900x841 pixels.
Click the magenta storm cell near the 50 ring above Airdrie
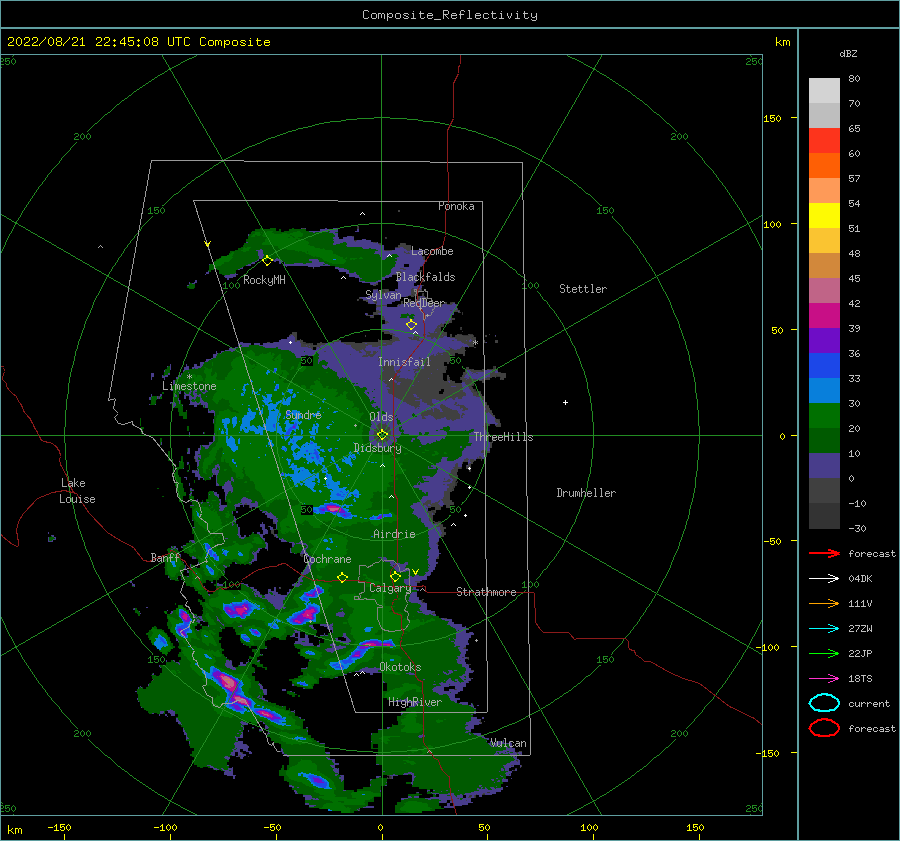pos(333,508)
